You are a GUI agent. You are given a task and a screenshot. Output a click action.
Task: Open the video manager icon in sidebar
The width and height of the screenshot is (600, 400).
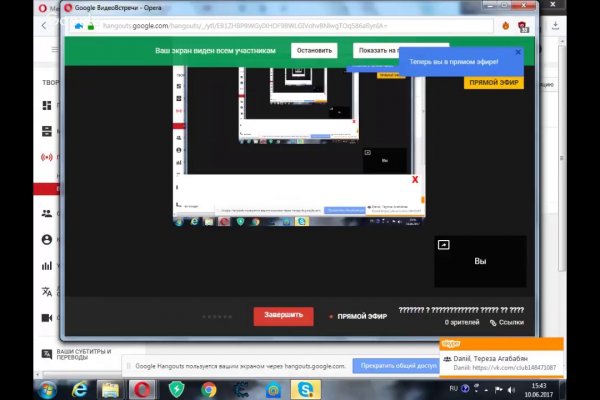pos(46,131)
